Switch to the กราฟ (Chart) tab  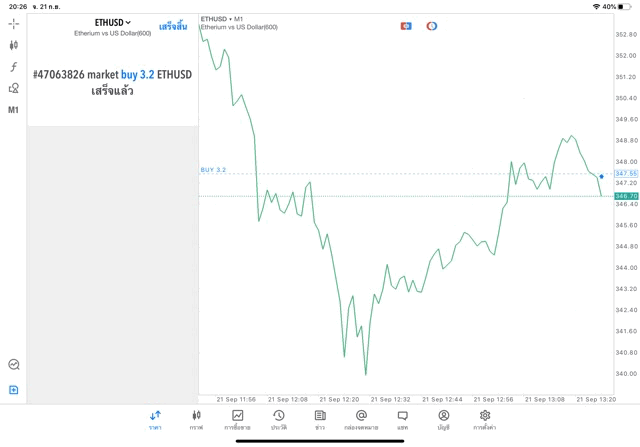[196, 420]
